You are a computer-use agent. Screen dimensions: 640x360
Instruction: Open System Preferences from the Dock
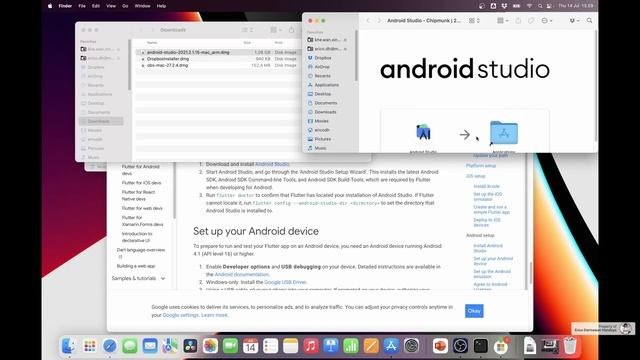411,346
